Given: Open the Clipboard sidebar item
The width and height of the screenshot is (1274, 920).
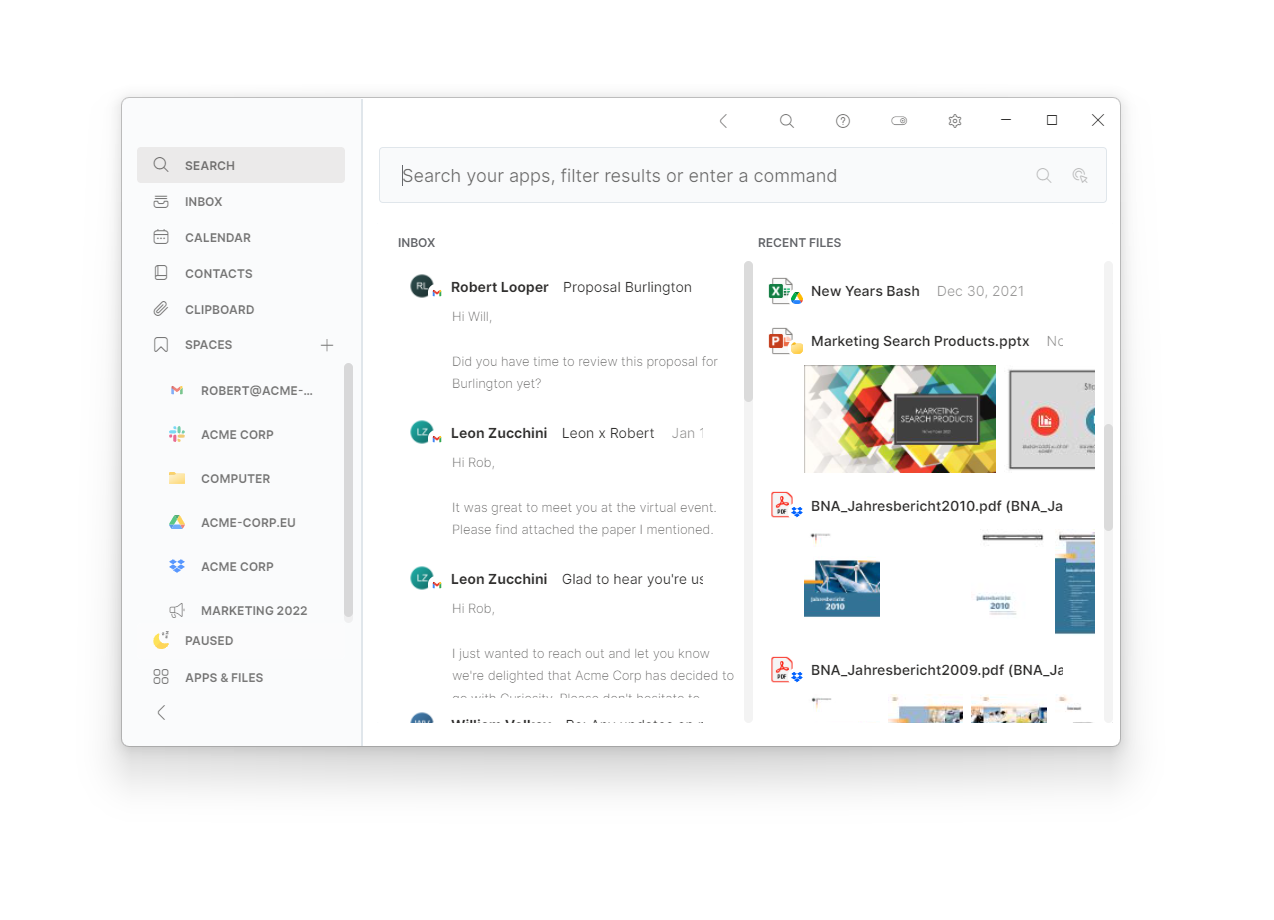Looking at the screenshot, I should click(x=241, y=309).
